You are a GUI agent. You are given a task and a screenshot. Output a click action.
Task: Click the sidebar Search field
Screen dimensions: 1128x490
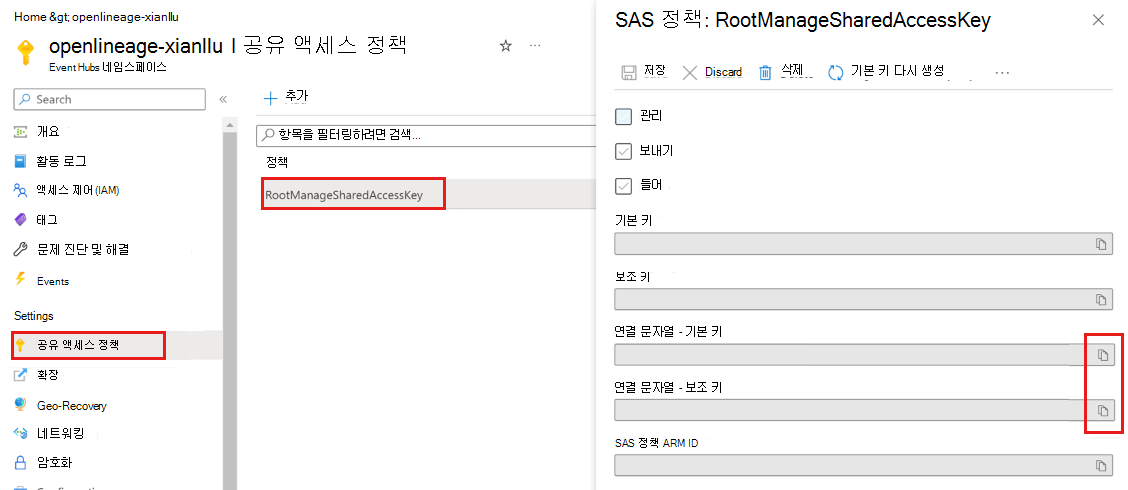109,99
